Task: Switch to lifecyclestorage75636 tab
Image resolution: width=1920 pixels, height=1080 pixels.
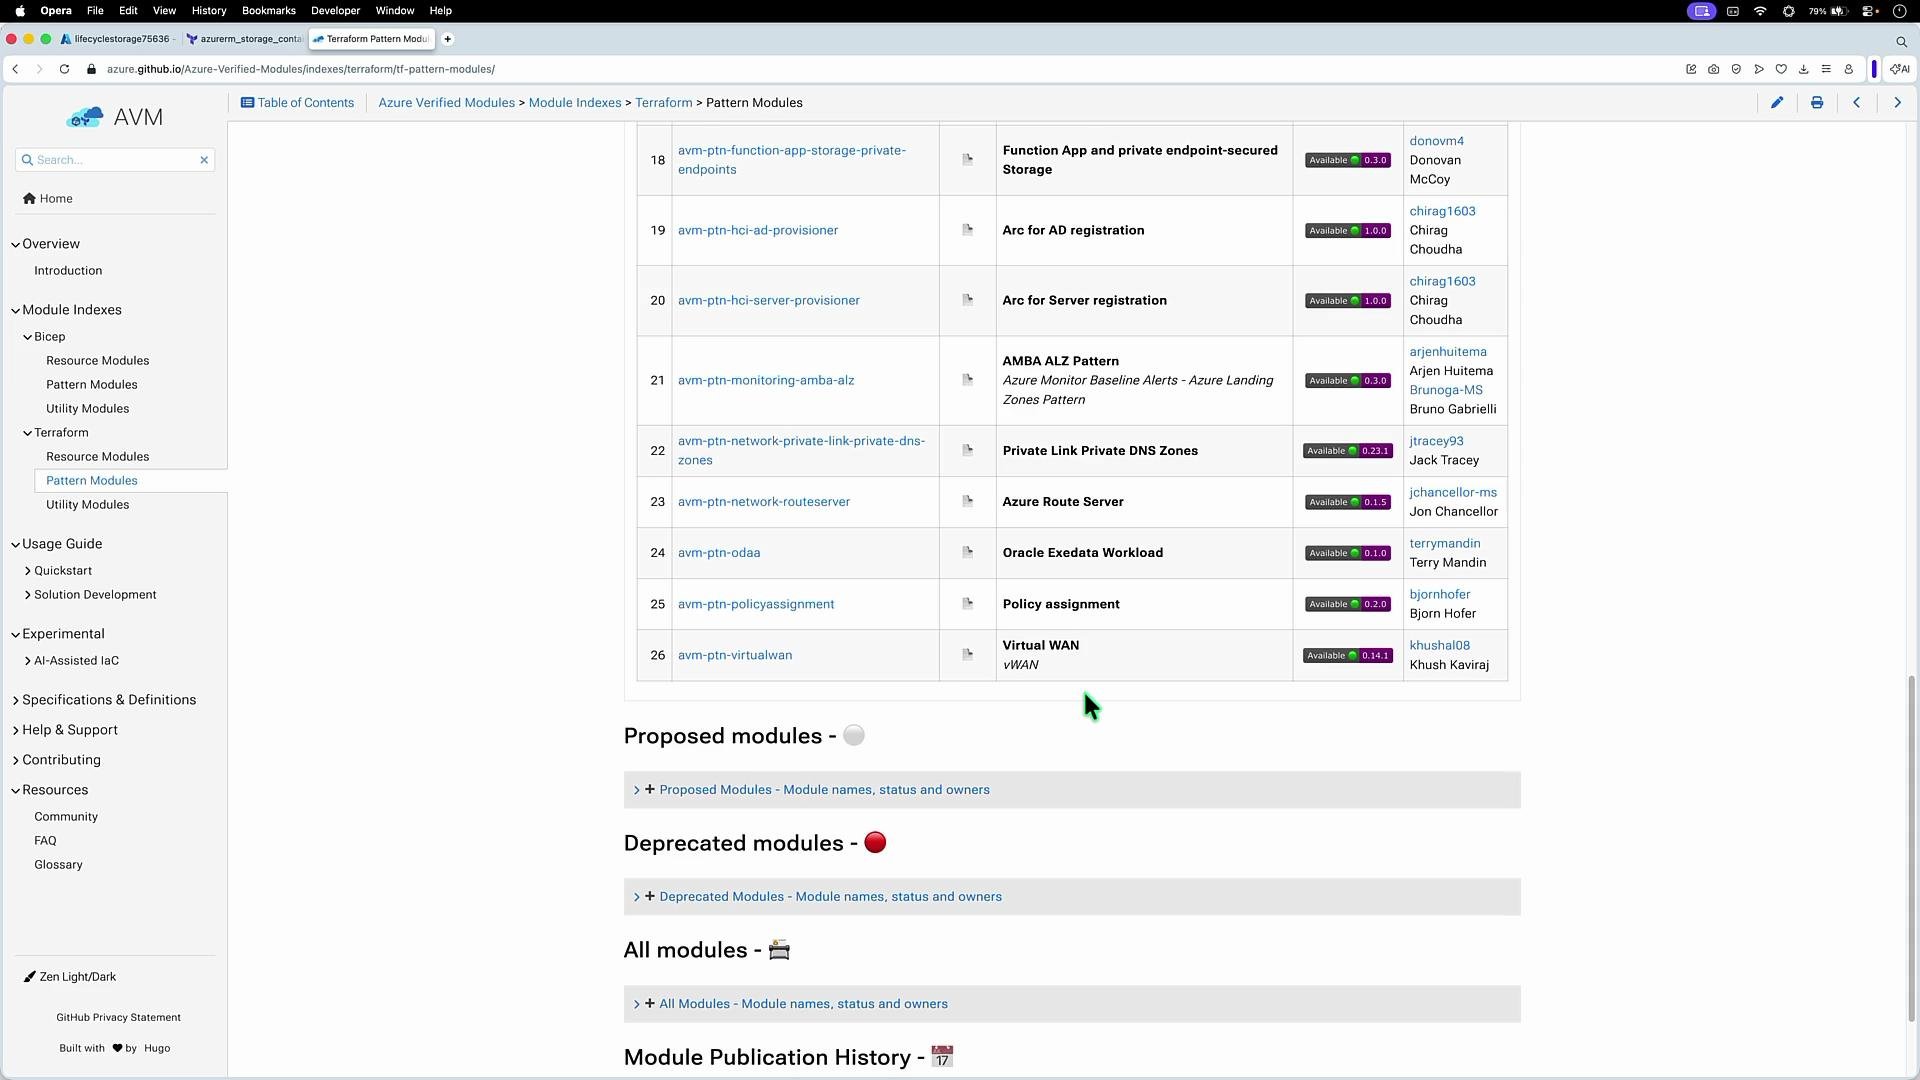Action: point(117,39)
